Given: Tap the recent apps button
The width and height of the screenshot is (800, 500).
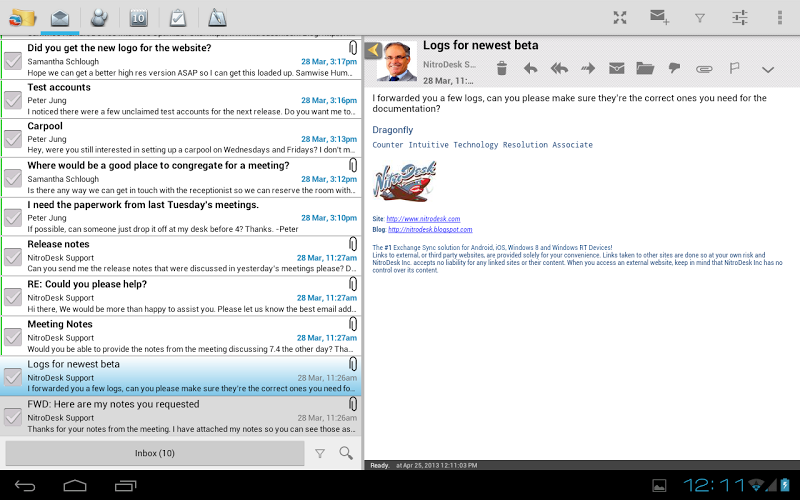Looking at the screenshot, I should [x=126, y=485].
